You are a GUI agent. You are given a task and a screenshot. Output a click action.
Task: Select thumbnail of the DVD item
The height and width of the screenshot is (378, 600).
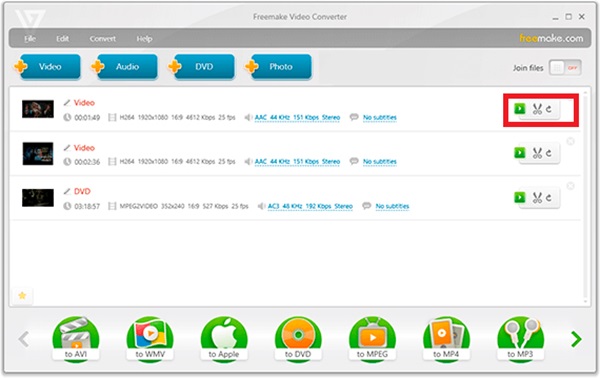click(x=38, y=198)
